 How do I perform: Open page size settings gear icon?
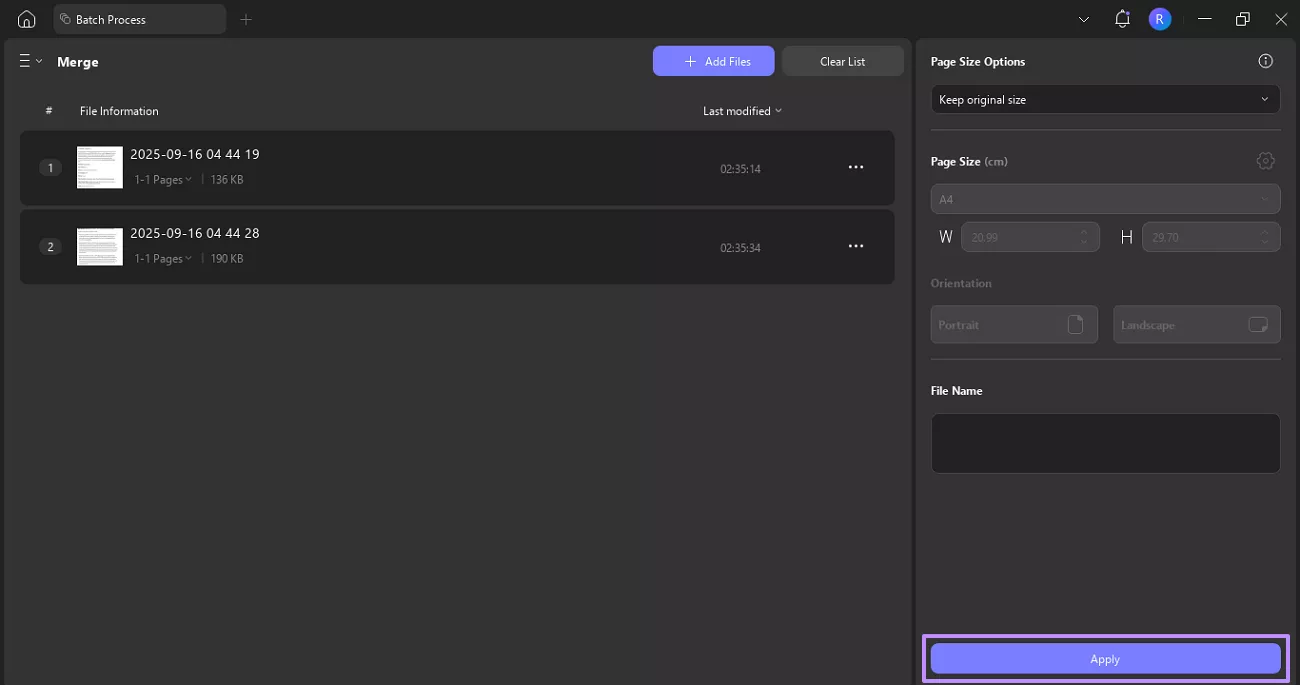point(1266,161)
